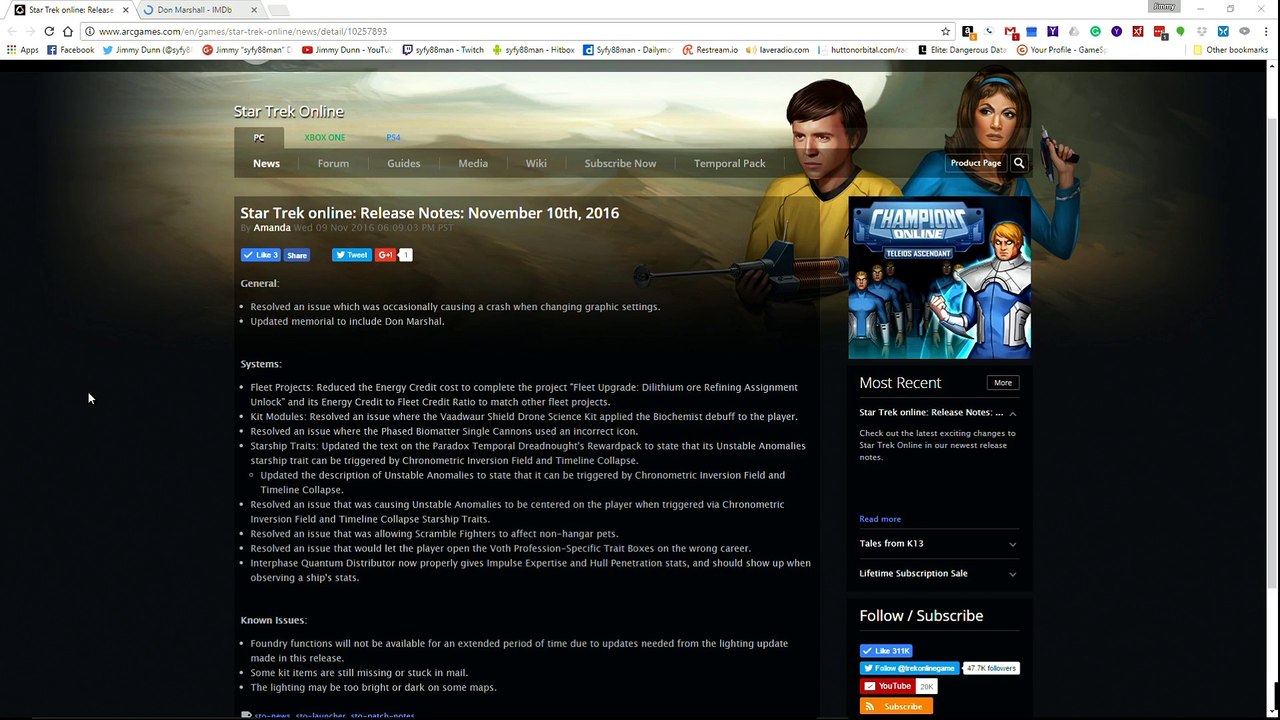Screen dimensions: 1280x720
Task: Open the Jimmy Dunn YouTube bookmark
Action: (x=347, y=50)
